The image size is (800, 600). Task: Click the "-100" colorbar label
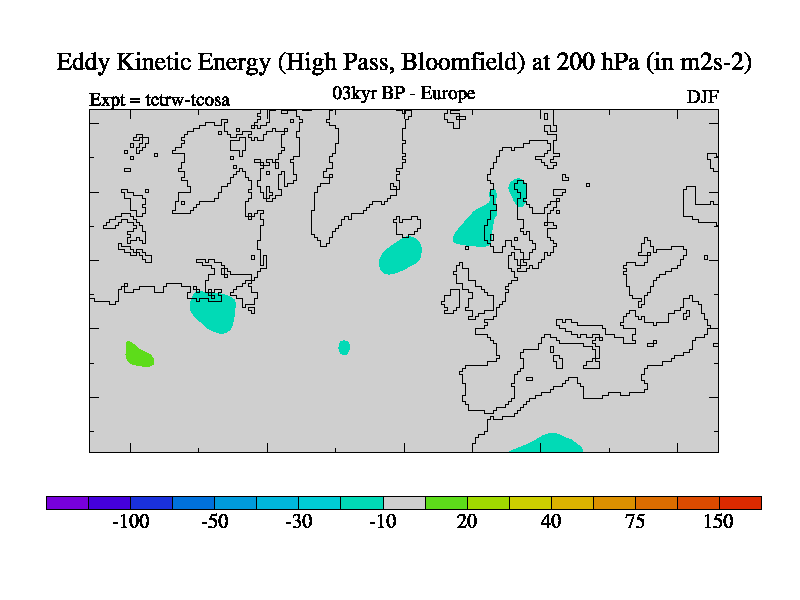130,522
